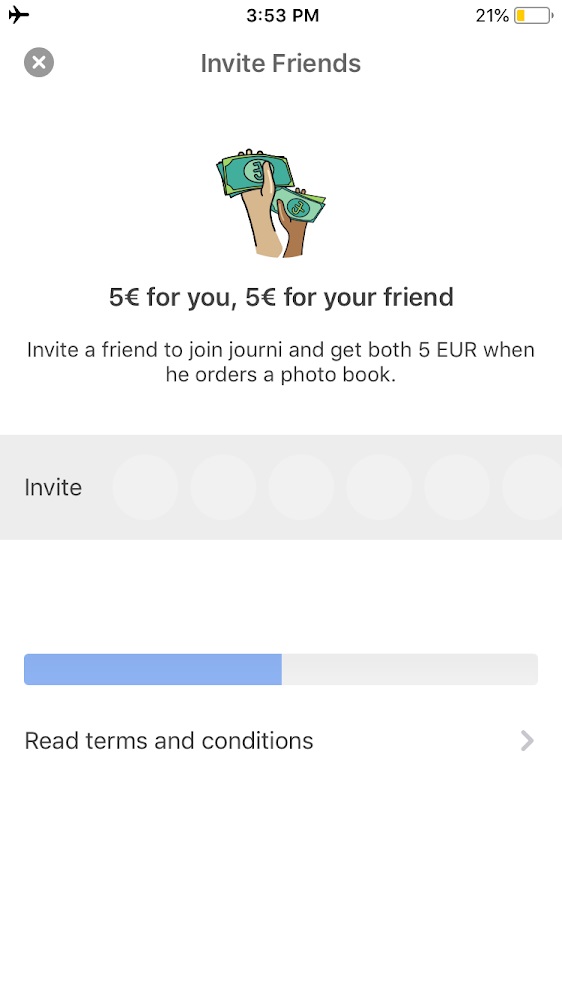The width and height of the screenshot is (562, 1000).
Task: Tap the "5€ for you, 5€ for your friend" heading
Action: [x=281, y=297]
